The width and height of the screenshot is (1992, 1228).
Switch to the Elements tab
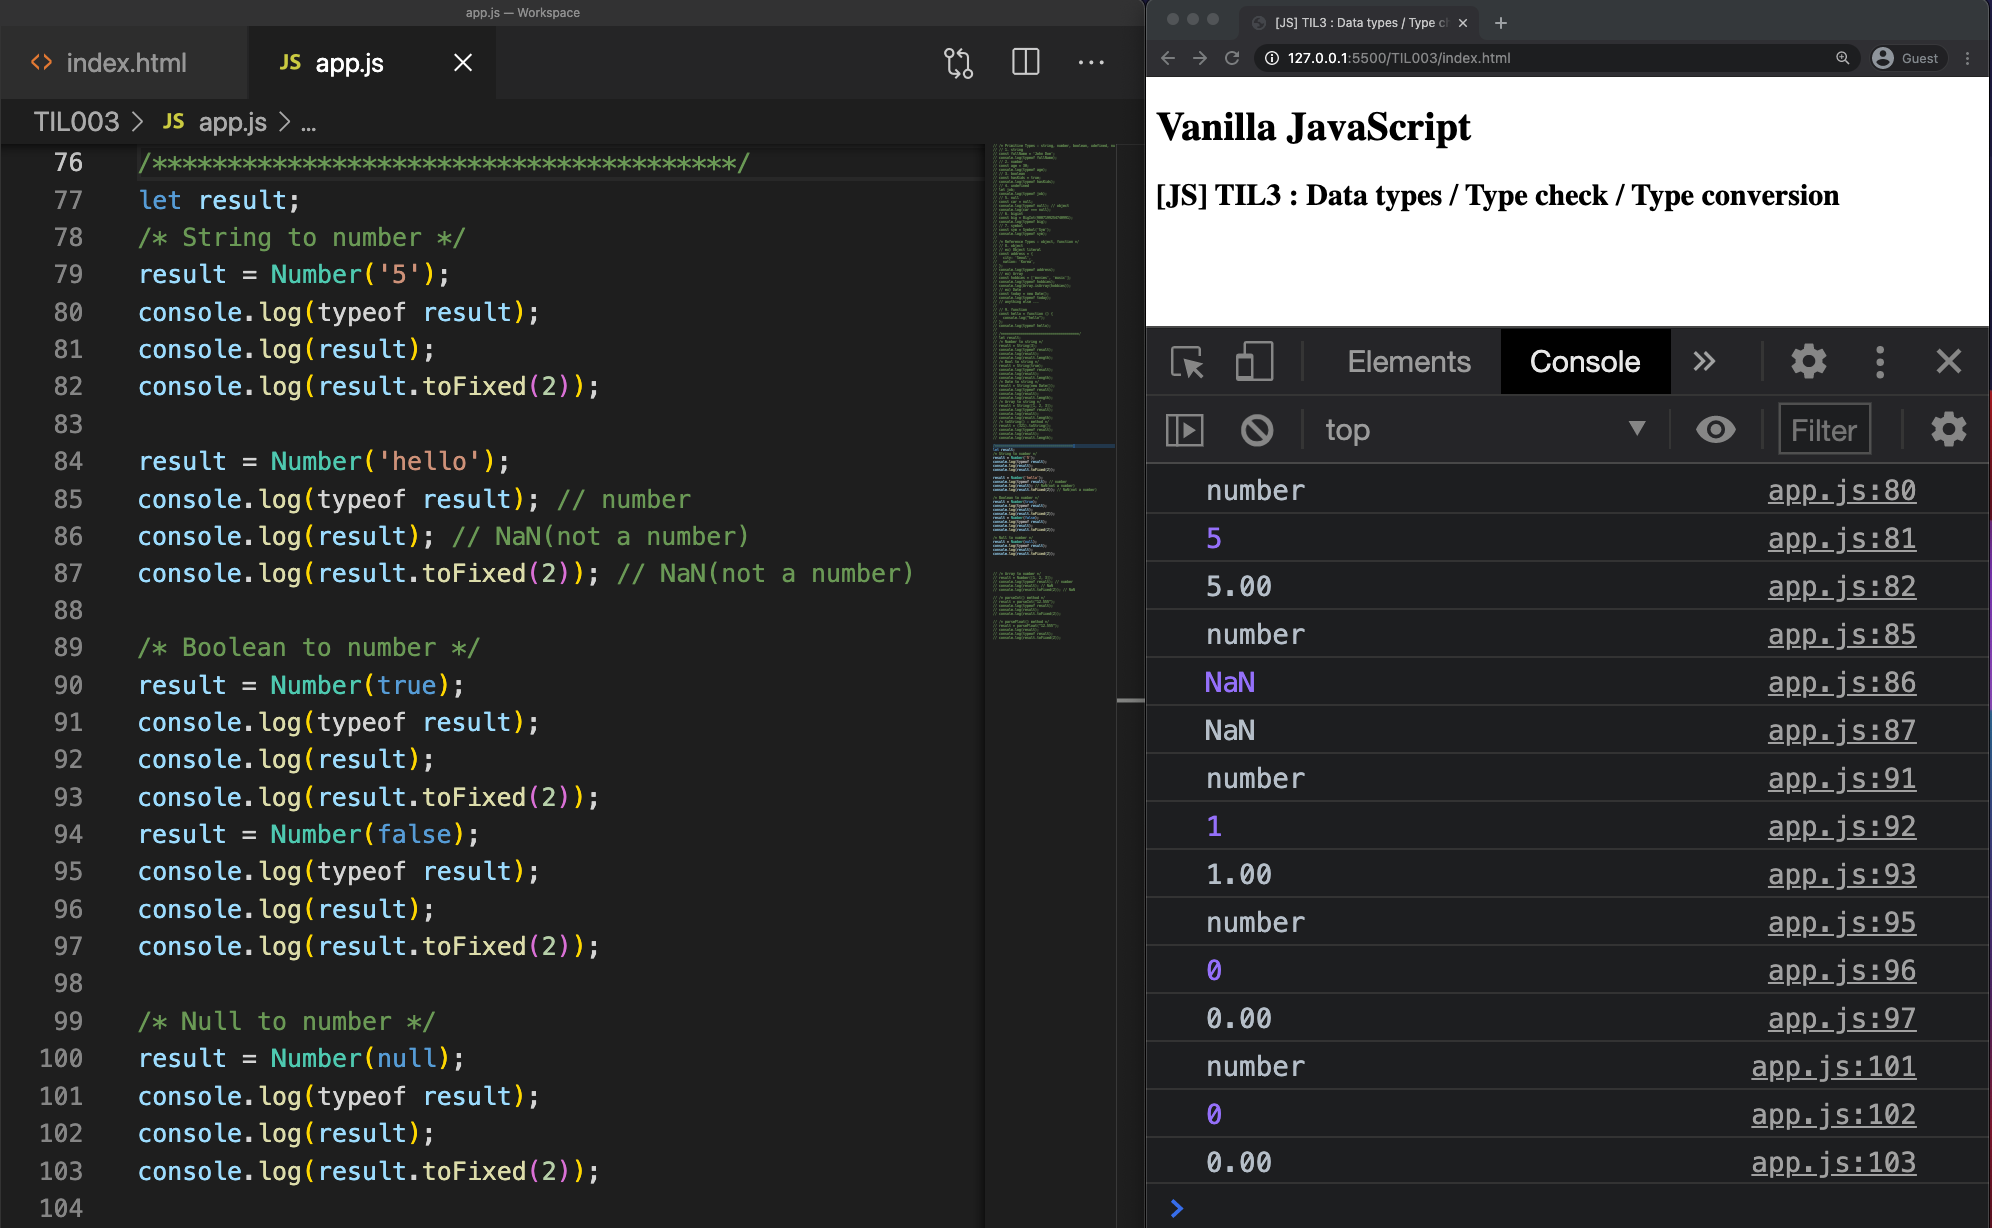pyautogui.click(x=1408, y=361)
